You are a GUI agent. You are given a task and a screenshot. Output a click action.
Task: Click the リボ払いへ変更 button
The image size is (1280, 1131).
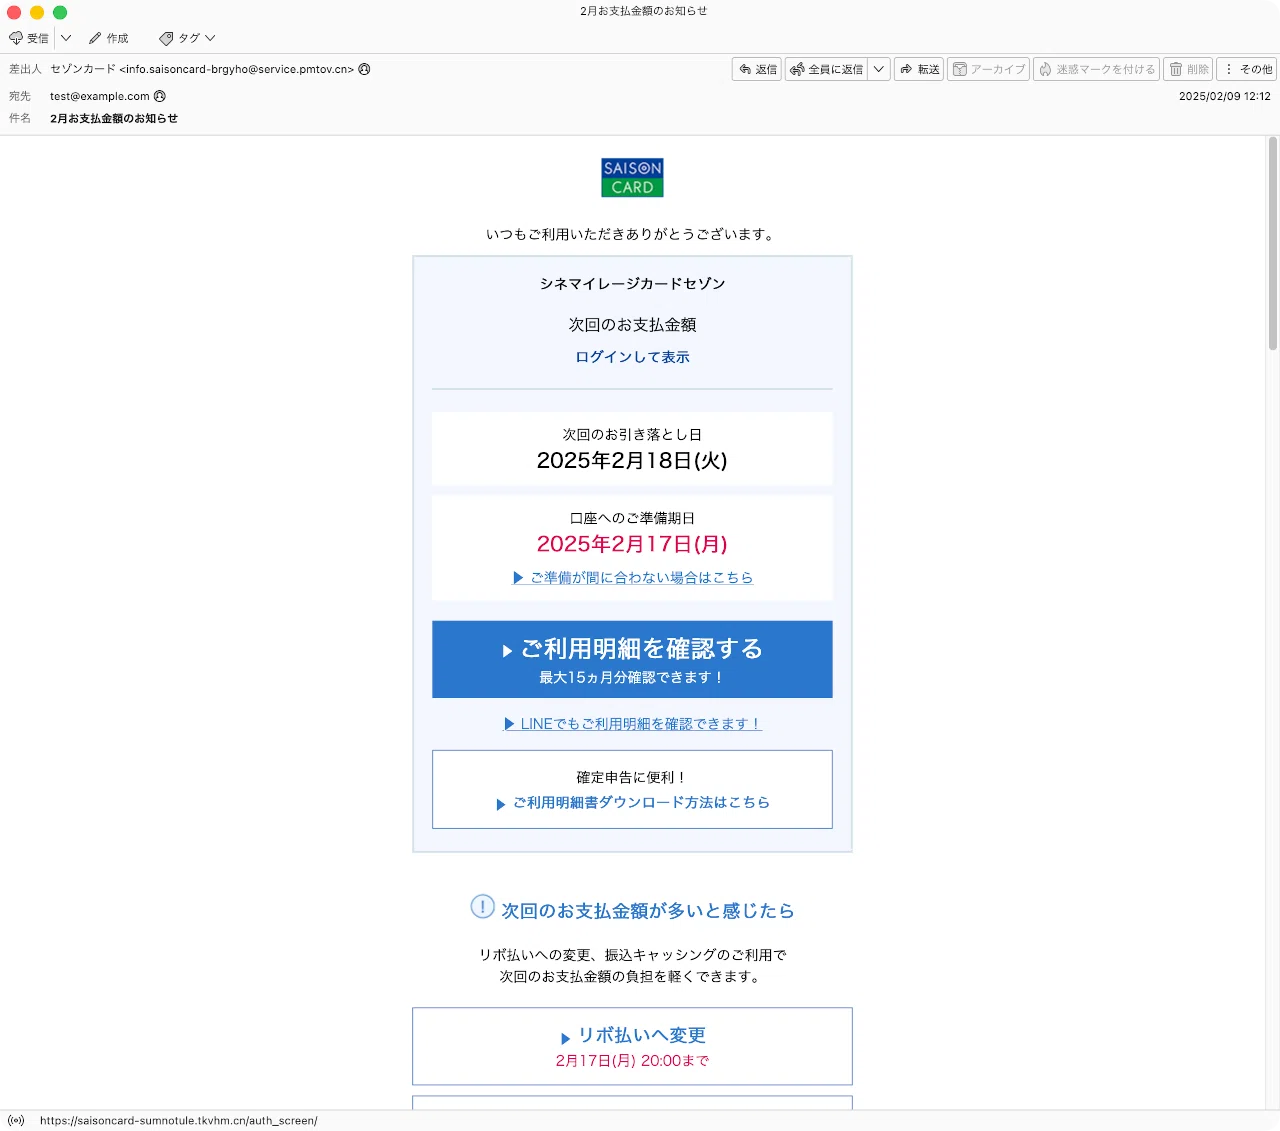(632, 1046)
